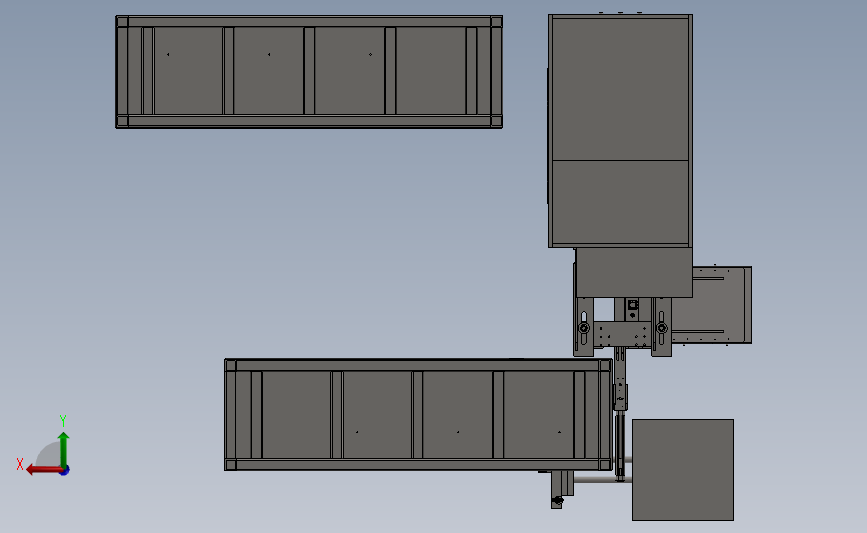Select the plain square box at lower right
The width and height of the screenshot is (867, 533).
[x=683, y=469]
